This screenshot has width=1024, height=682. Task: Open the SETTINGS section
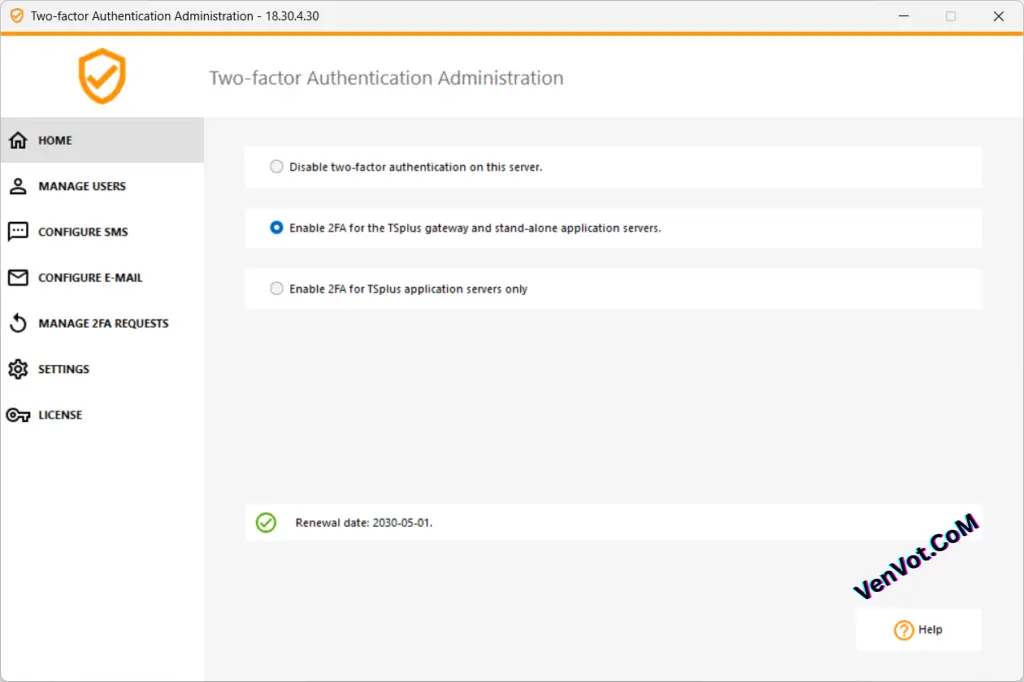(102, 369)
